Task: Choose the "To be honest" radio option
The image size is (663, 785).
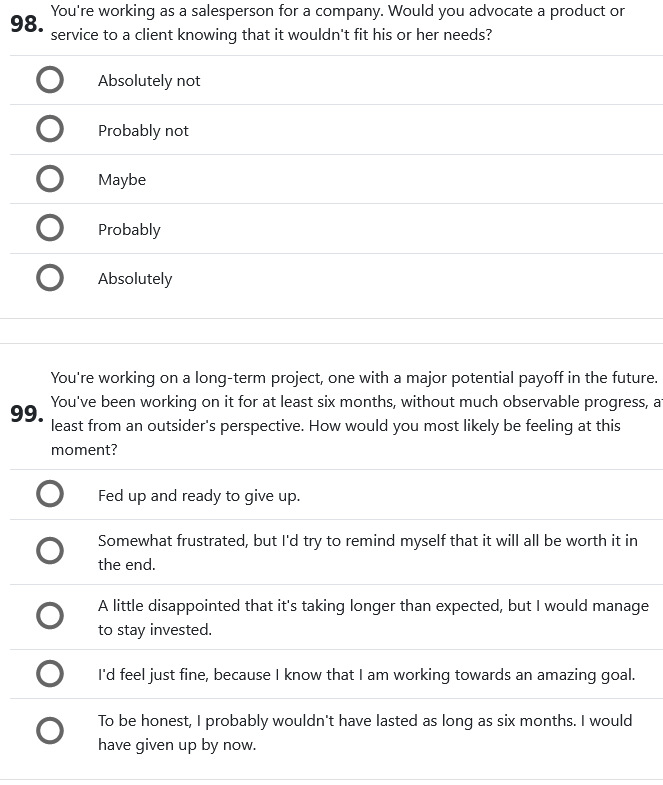Action: [x=50, y=732]
